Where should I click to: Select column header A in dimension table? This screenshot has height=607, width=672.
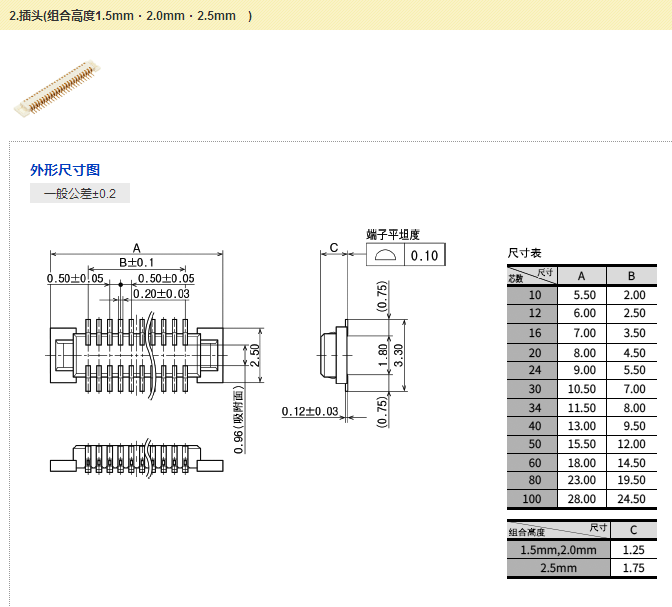click(x=583, y=276)
